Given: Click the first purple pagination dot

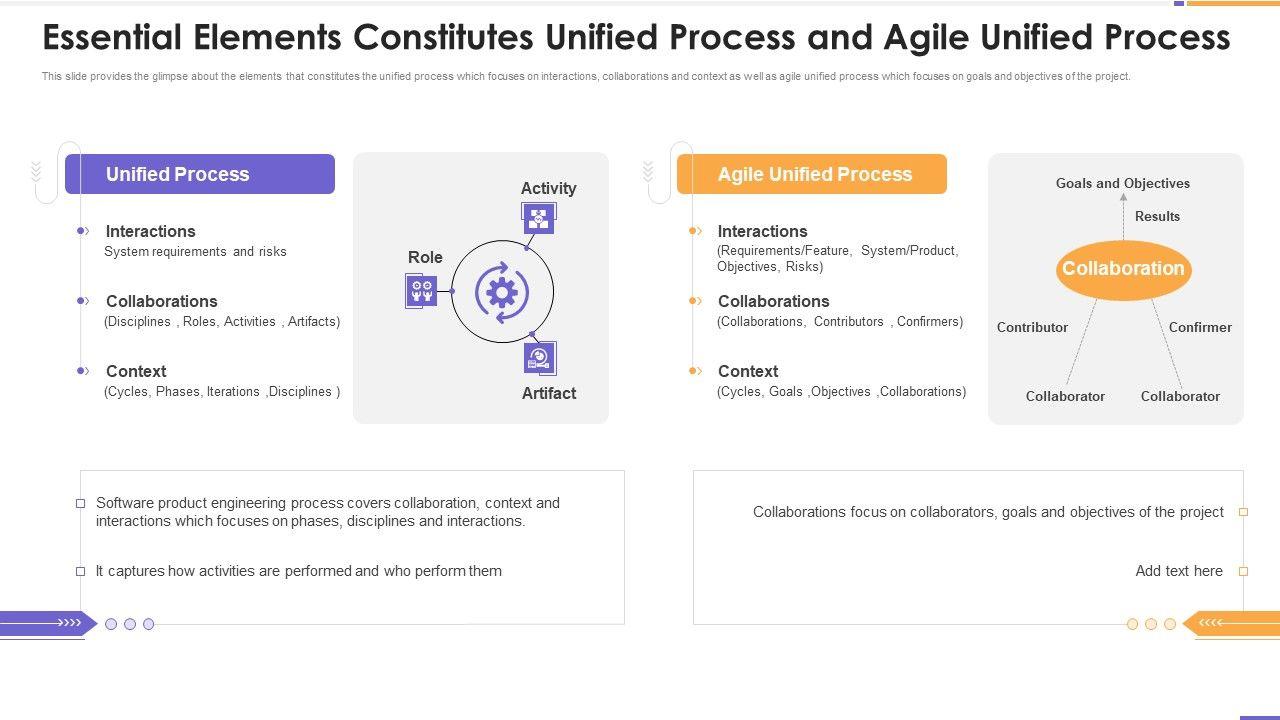Looking at the screenshot, I should (x=111, y=624).
